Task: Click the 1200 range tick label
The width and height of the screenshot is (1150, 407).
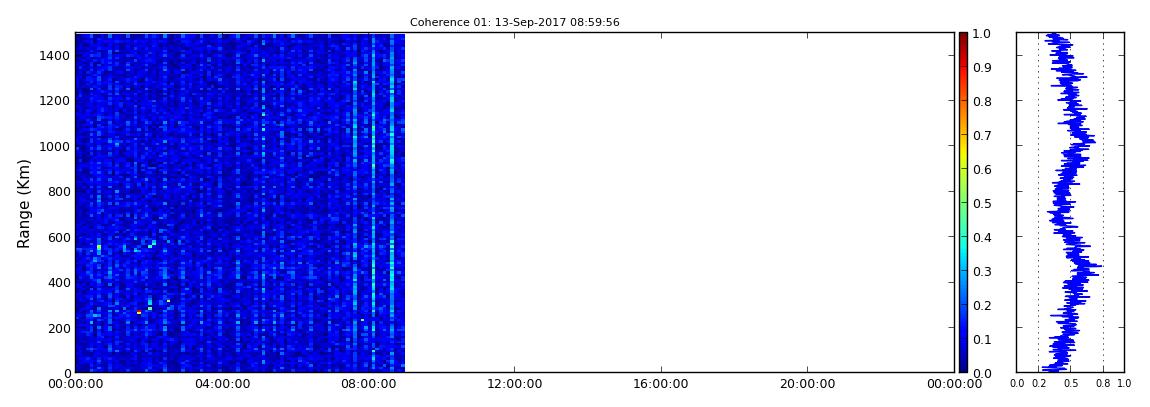Action: click(x=55, y=101)
